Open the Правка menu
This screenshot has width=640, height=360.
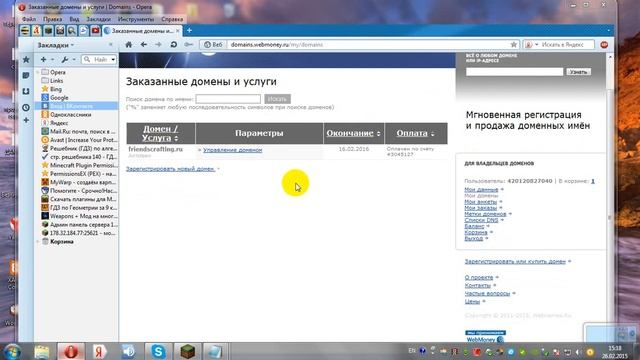pos(52,19)
